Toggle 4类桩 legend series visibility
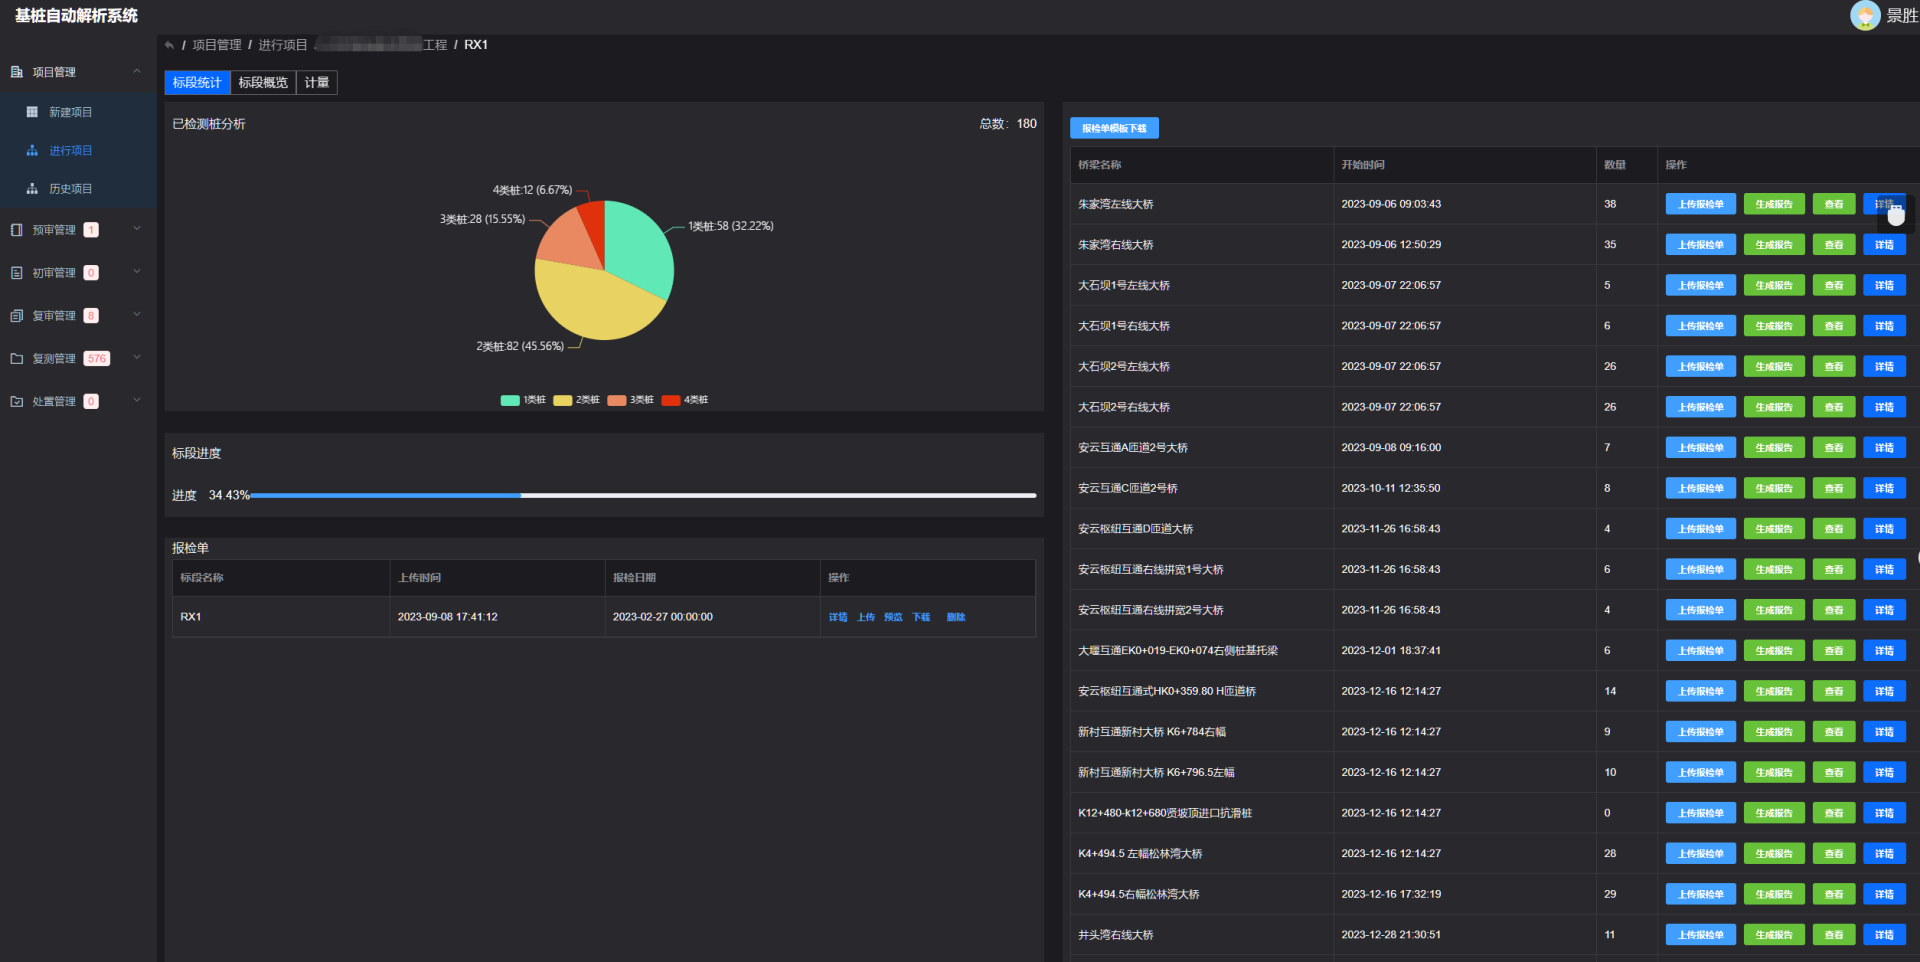1920x962 pixels. [684, 400]
